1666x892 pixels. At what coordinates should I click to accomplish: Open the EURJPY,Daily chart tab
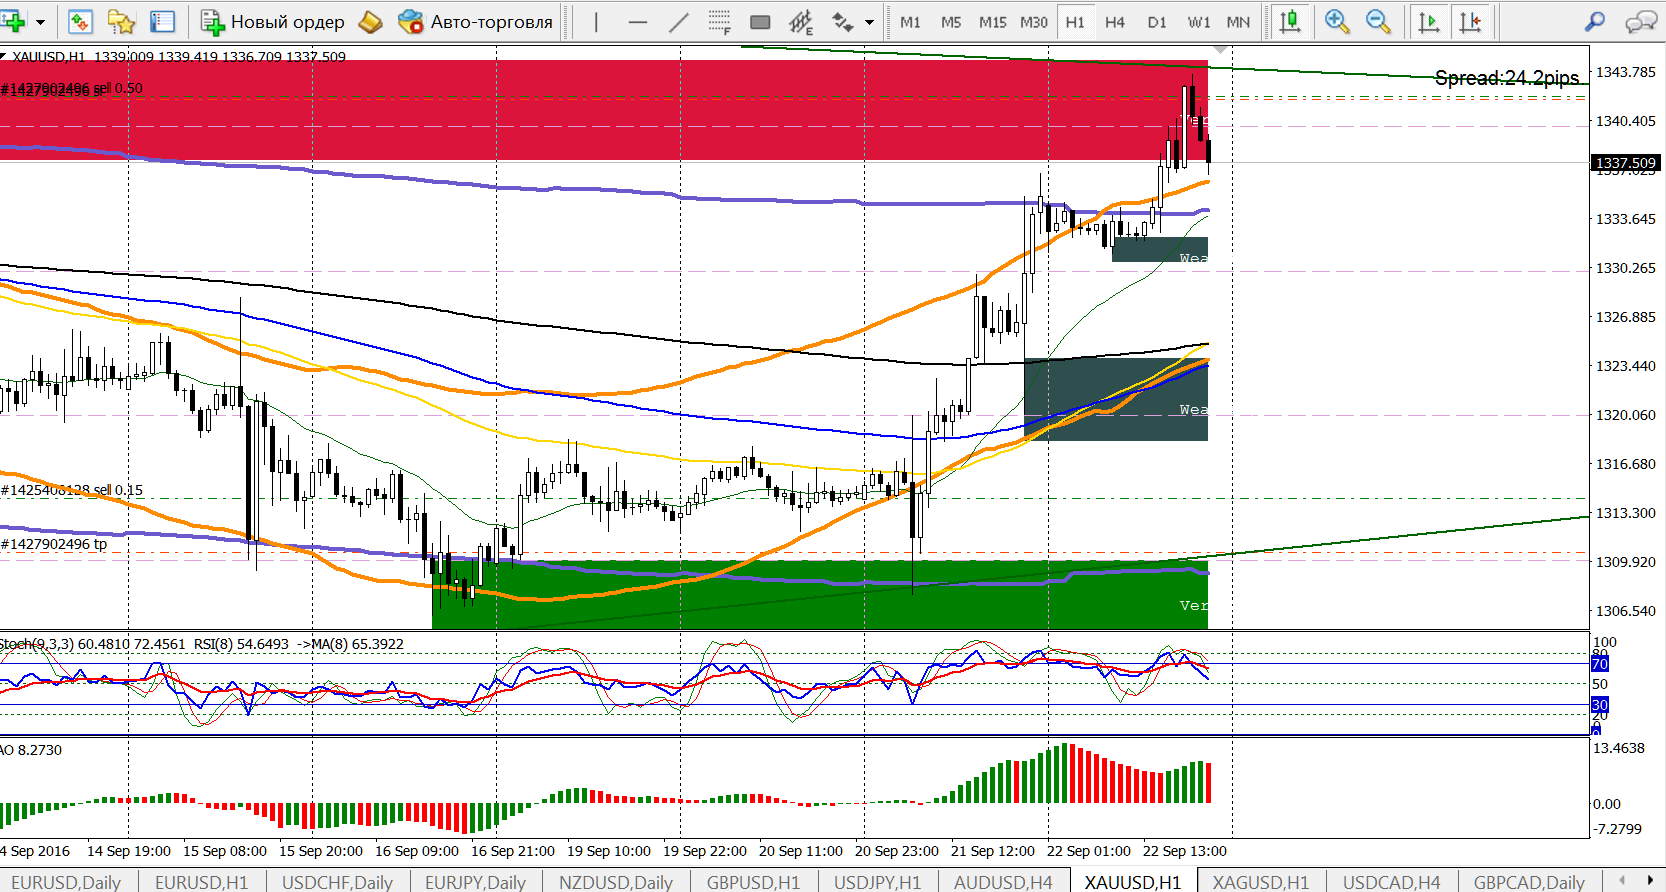coord(475,882)
